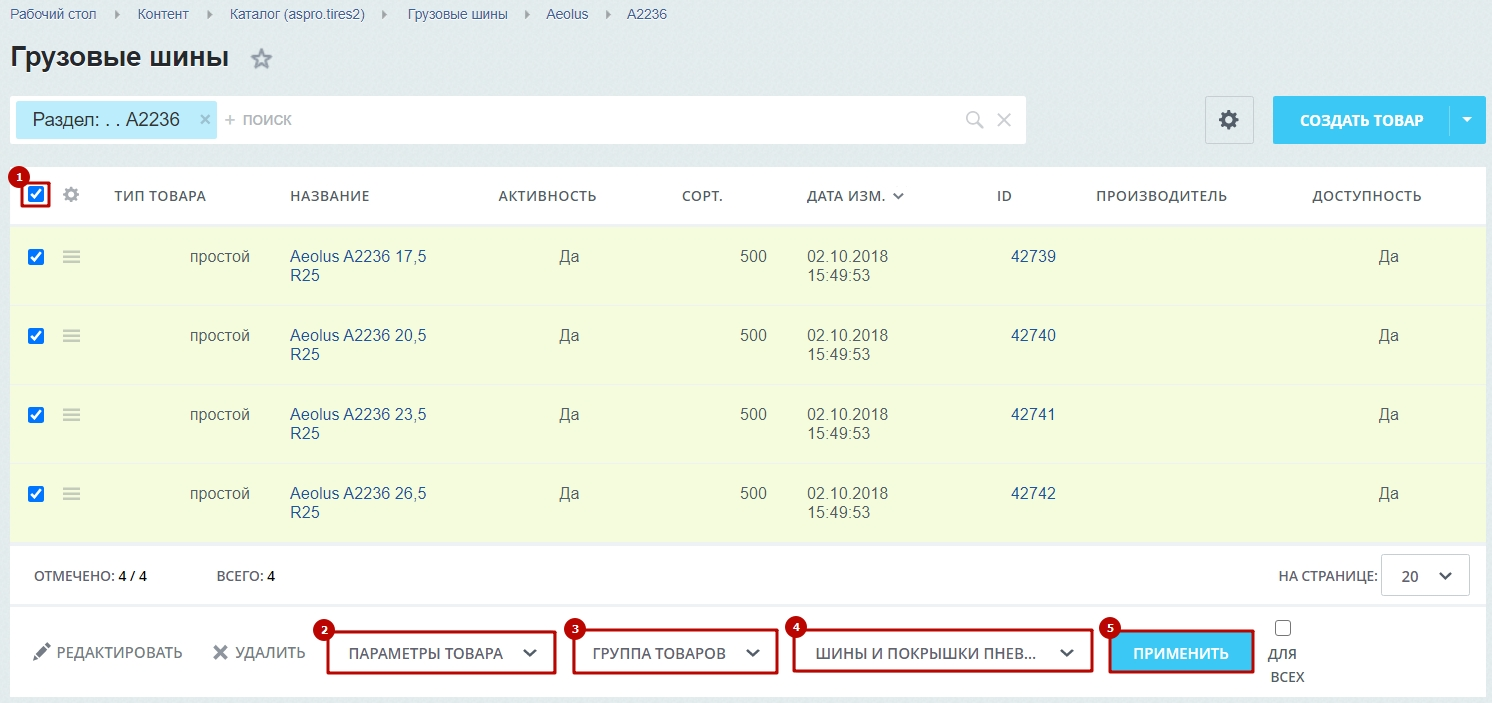The width and height of the screenshot is (1492, 703).
Task: Remove the A2236 section filter tag
Action: coord(205,119)
